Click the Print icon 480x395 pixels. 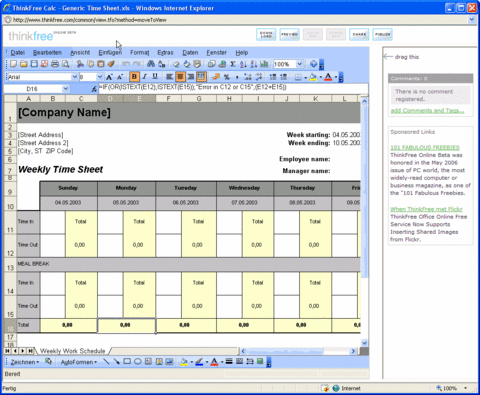click(55, 64)
